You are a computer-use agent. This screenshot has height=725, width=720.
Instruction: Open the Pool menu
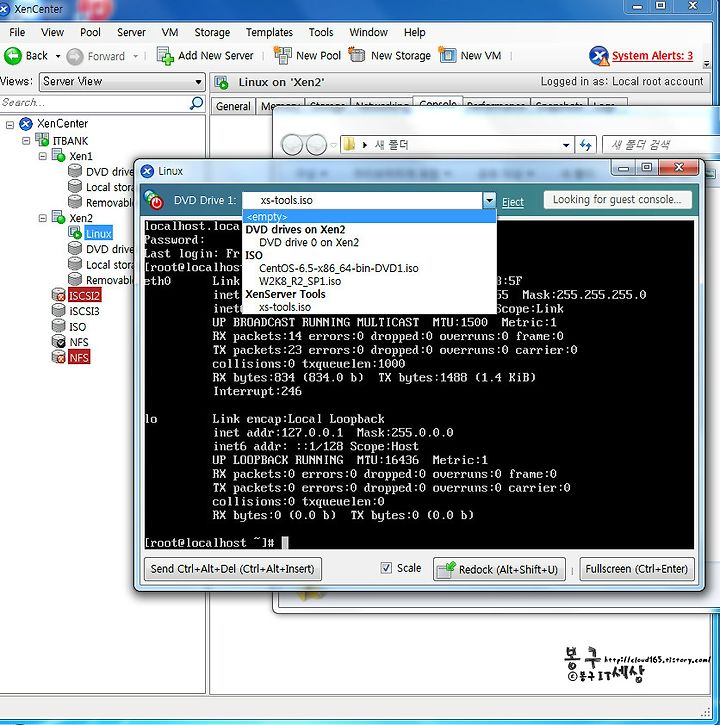[90, 32]
